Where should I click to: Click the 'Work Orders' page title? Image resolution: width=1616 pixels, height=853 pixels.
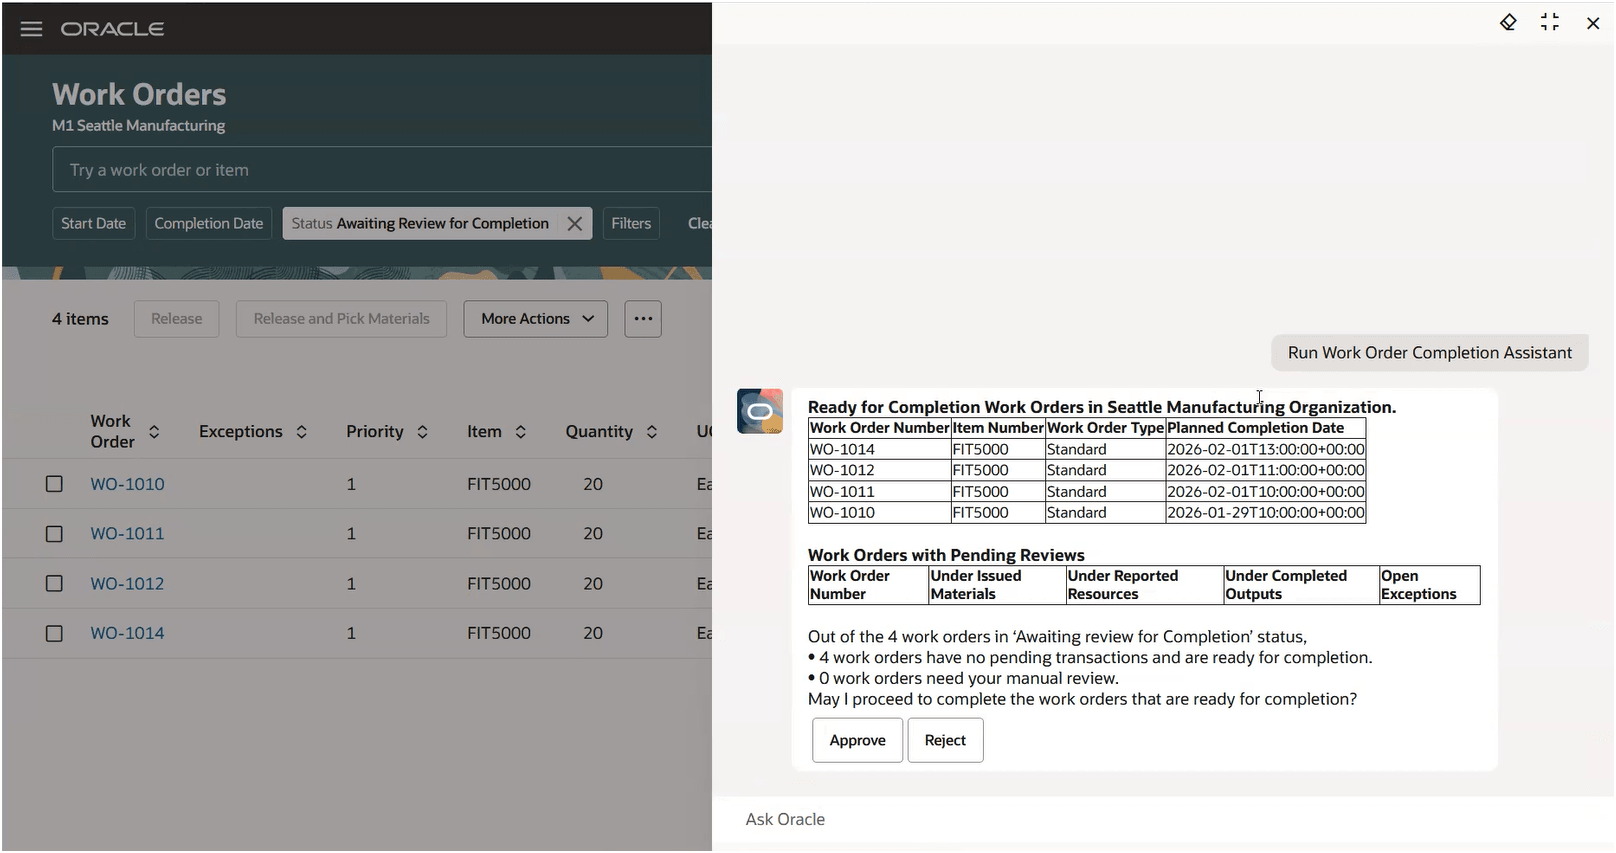[139, 95]
